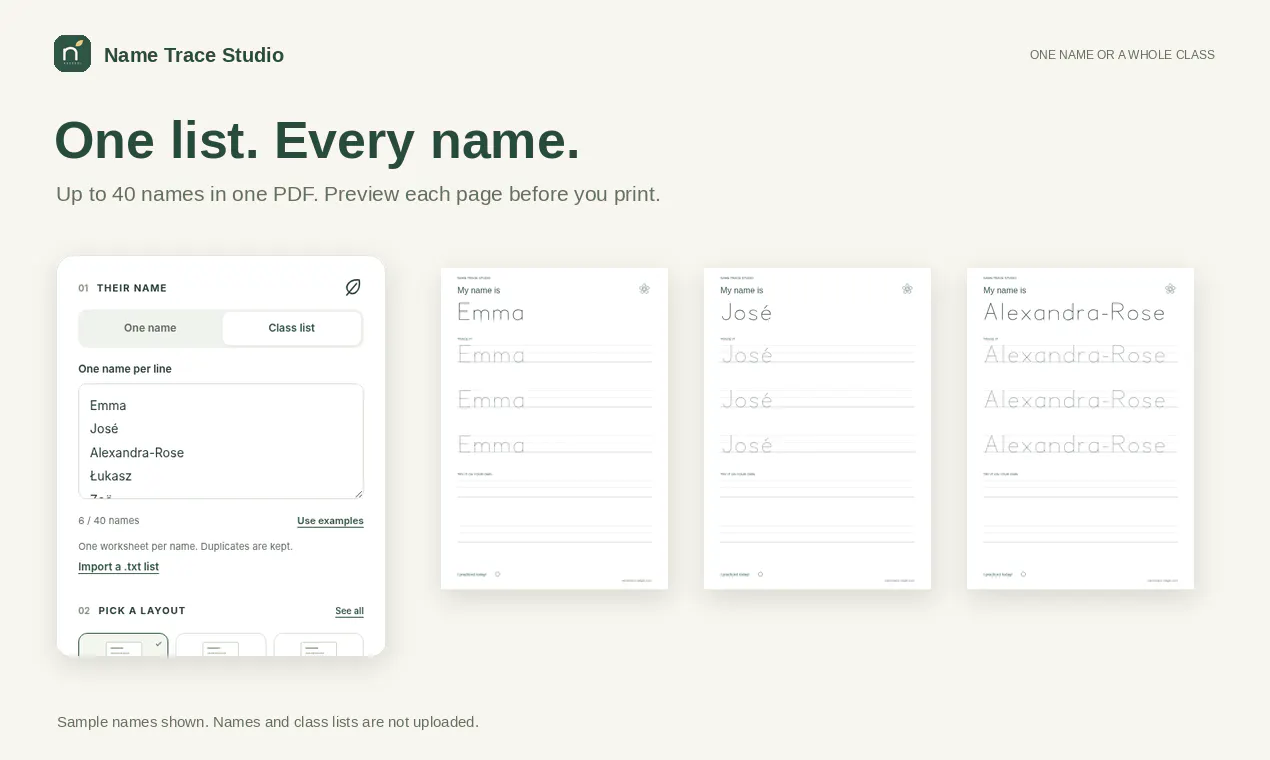Click the Łukasz line in the name list

pos(111,476)
